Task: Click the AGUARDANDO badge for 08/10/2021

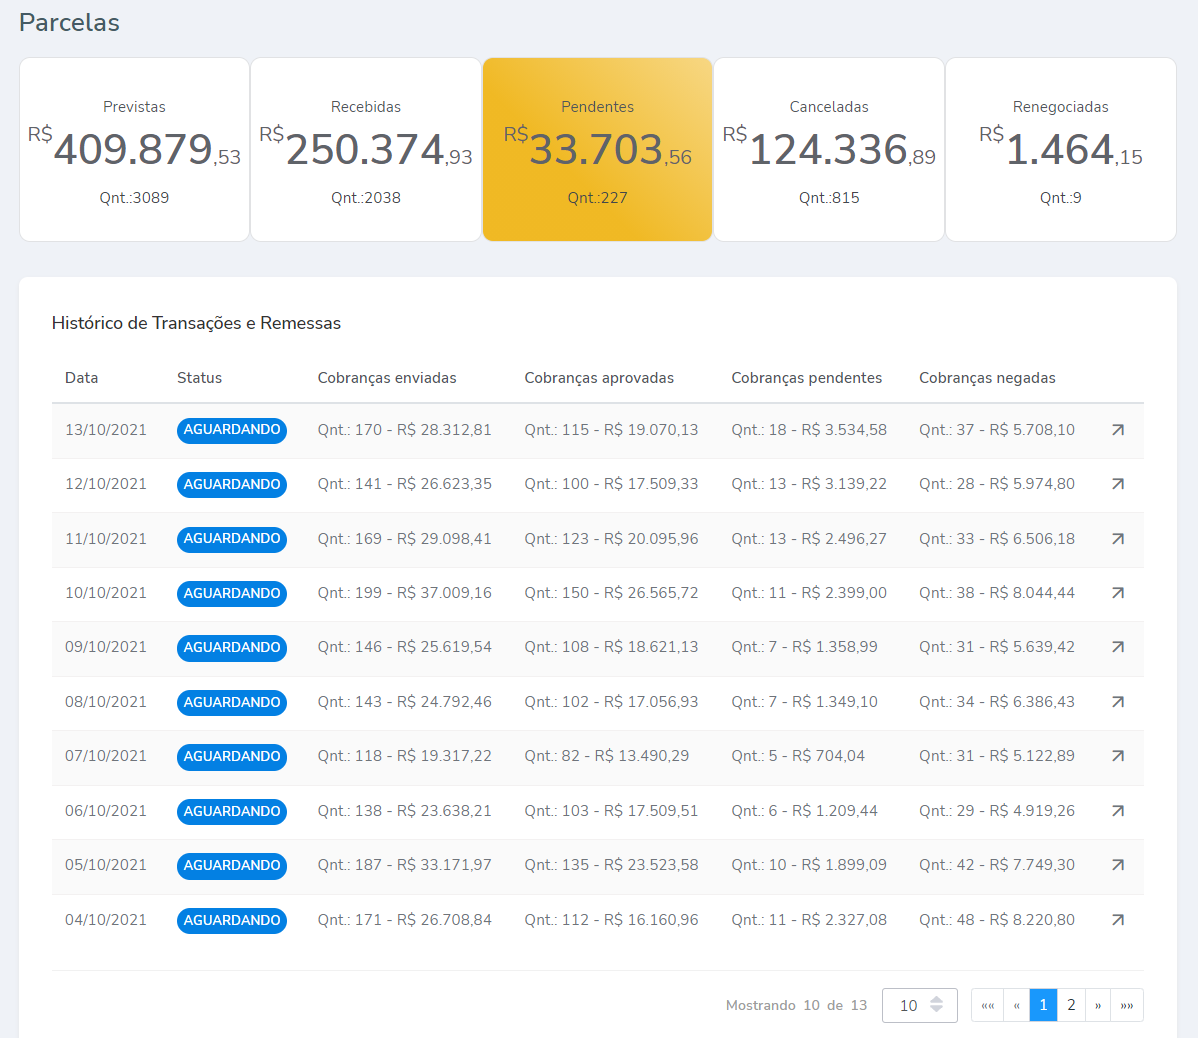Action: [x=232, y=702]
